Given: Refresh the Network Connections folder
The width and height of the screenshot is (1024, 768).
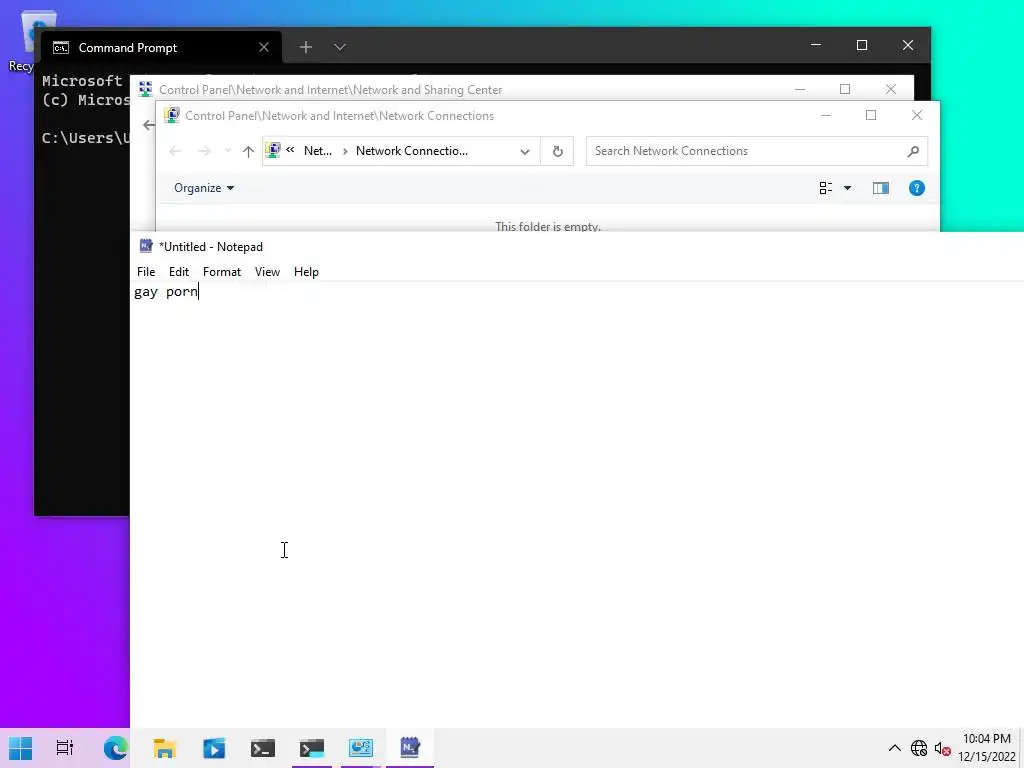Looking at the screenshot, I should (x=557, y=152).
